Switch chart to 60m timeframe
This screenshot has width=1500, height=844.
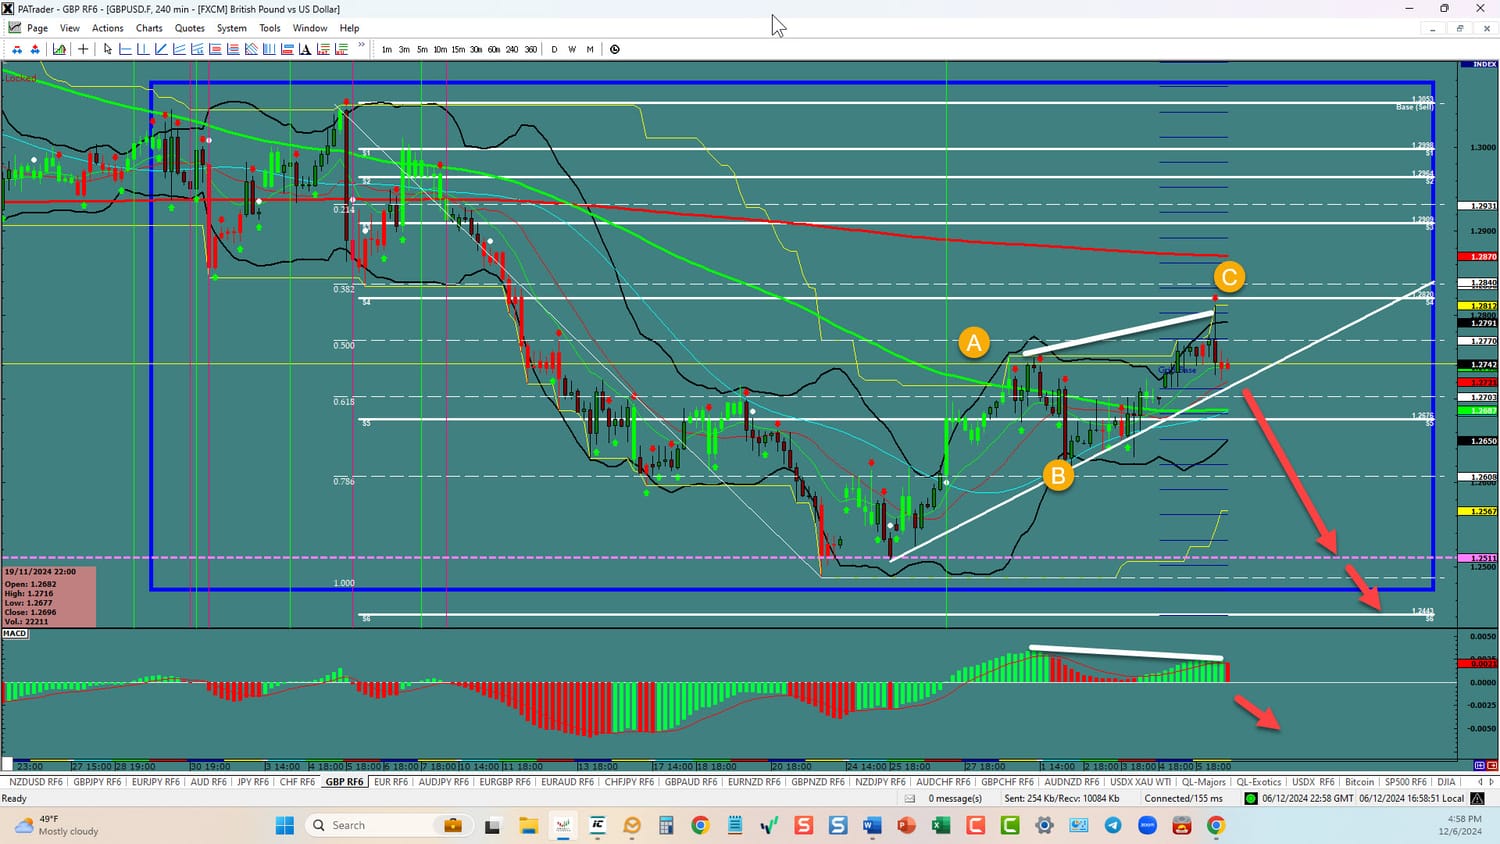tap(494, 49)
